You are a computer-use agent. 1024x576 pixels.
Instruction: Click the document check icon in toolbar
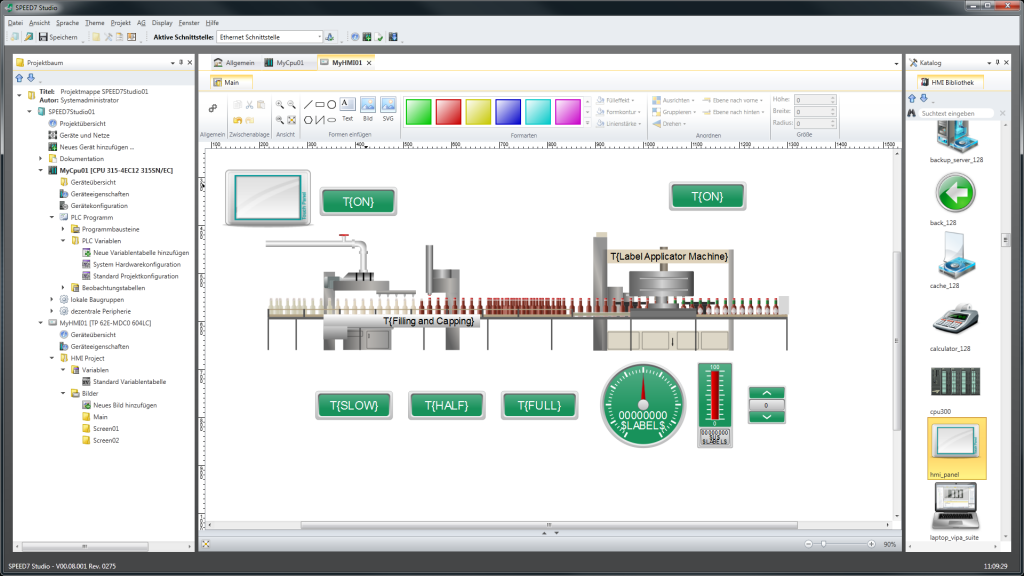[379, 37]
